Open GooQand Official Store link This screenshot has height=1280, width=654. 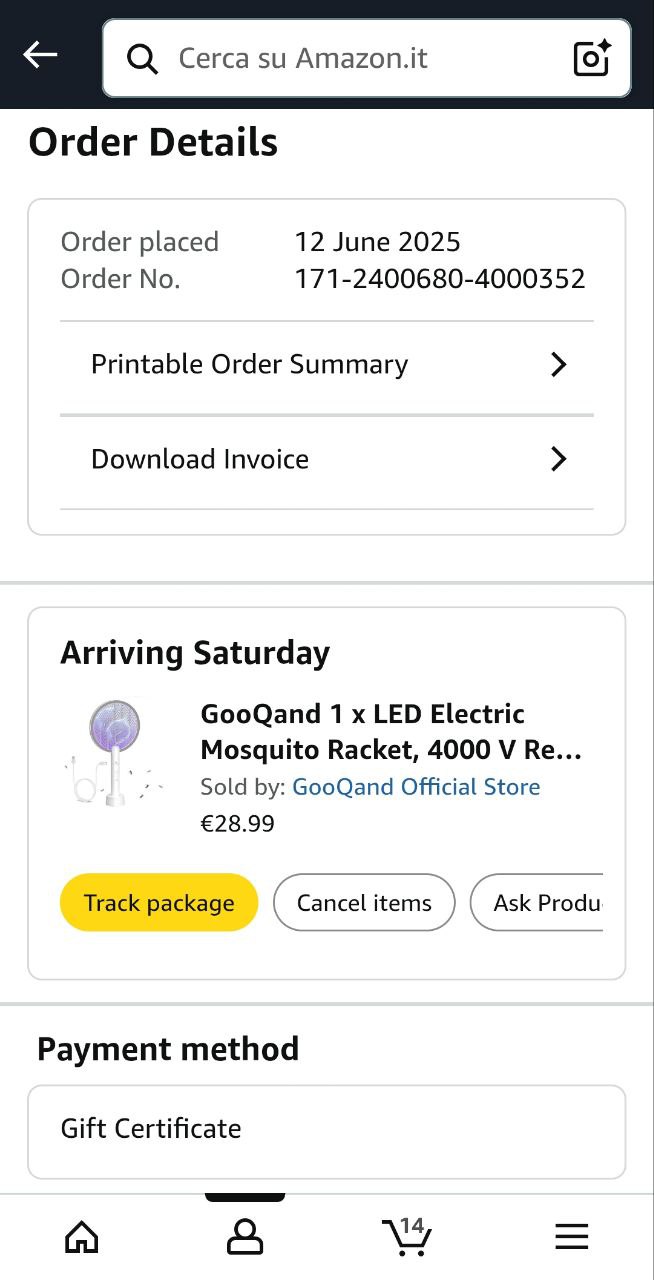[x=416, y=787]
